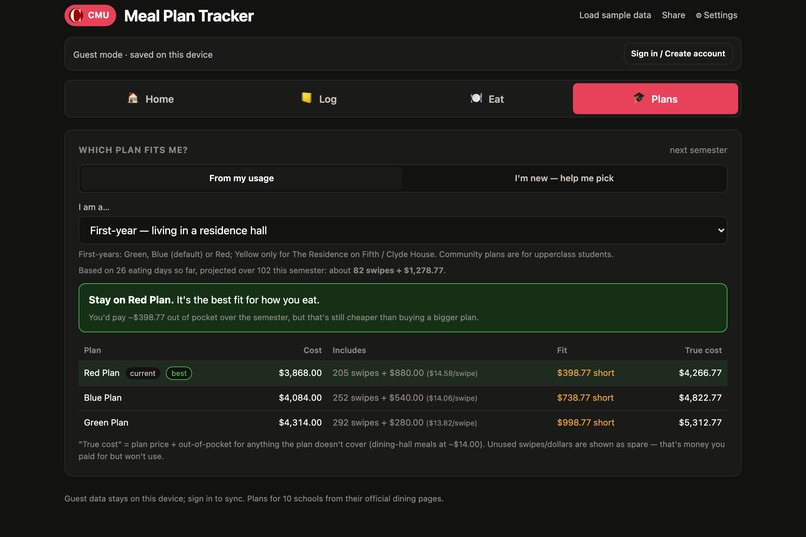Go to the Eat tab

click(487, 99)
